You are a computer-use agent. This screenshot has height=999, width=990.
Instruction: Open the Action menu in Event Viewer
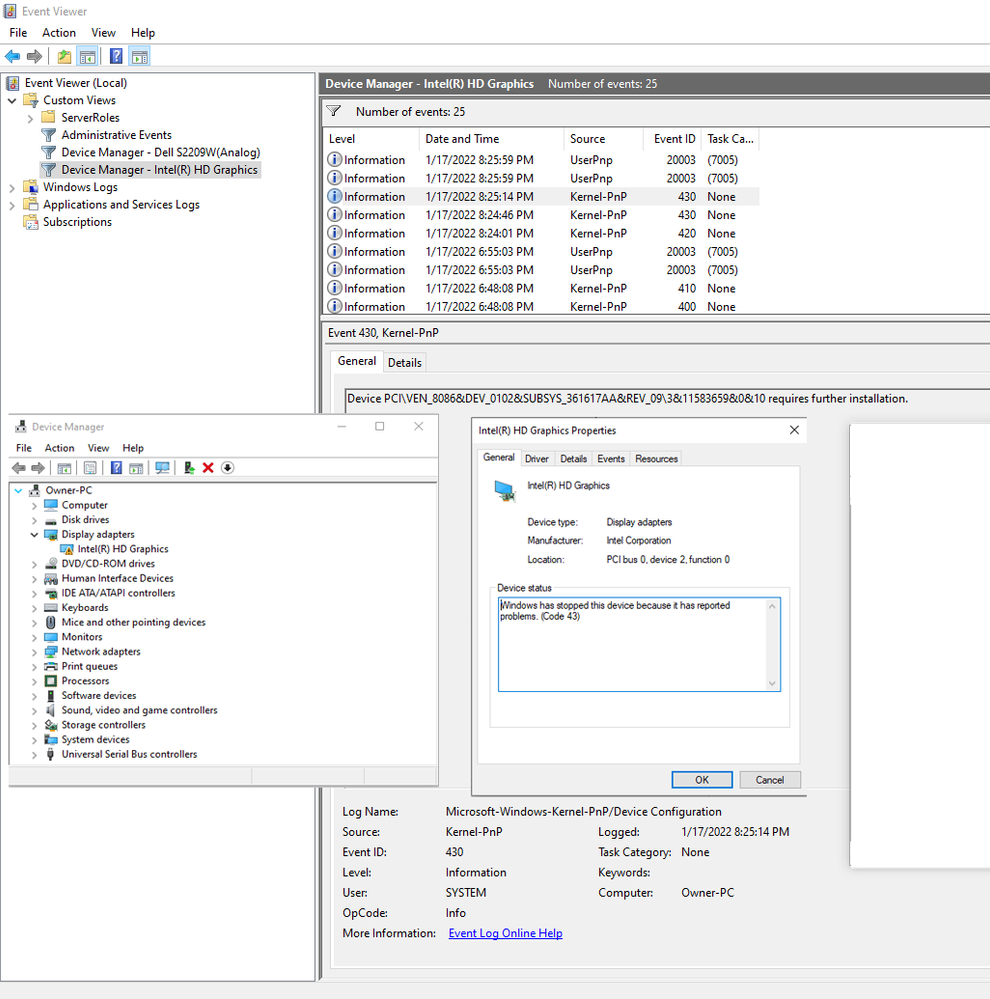pyautogui.click(x=59, y=32)
